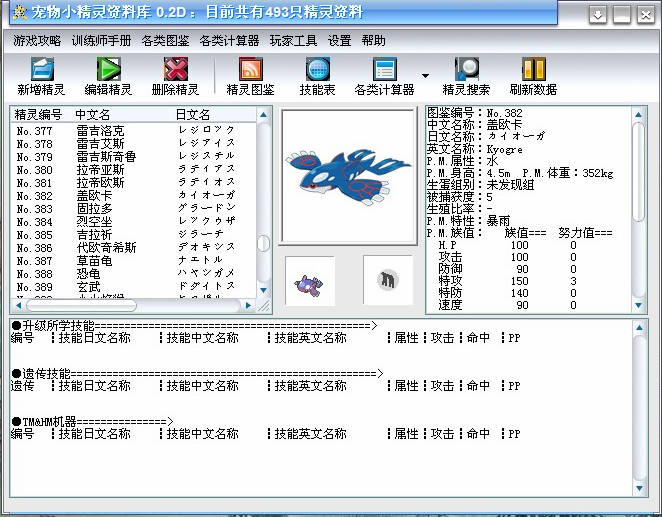
Task: Click the sprite list horizontal scroll-left arrow
Action: [x=18, y=305]
